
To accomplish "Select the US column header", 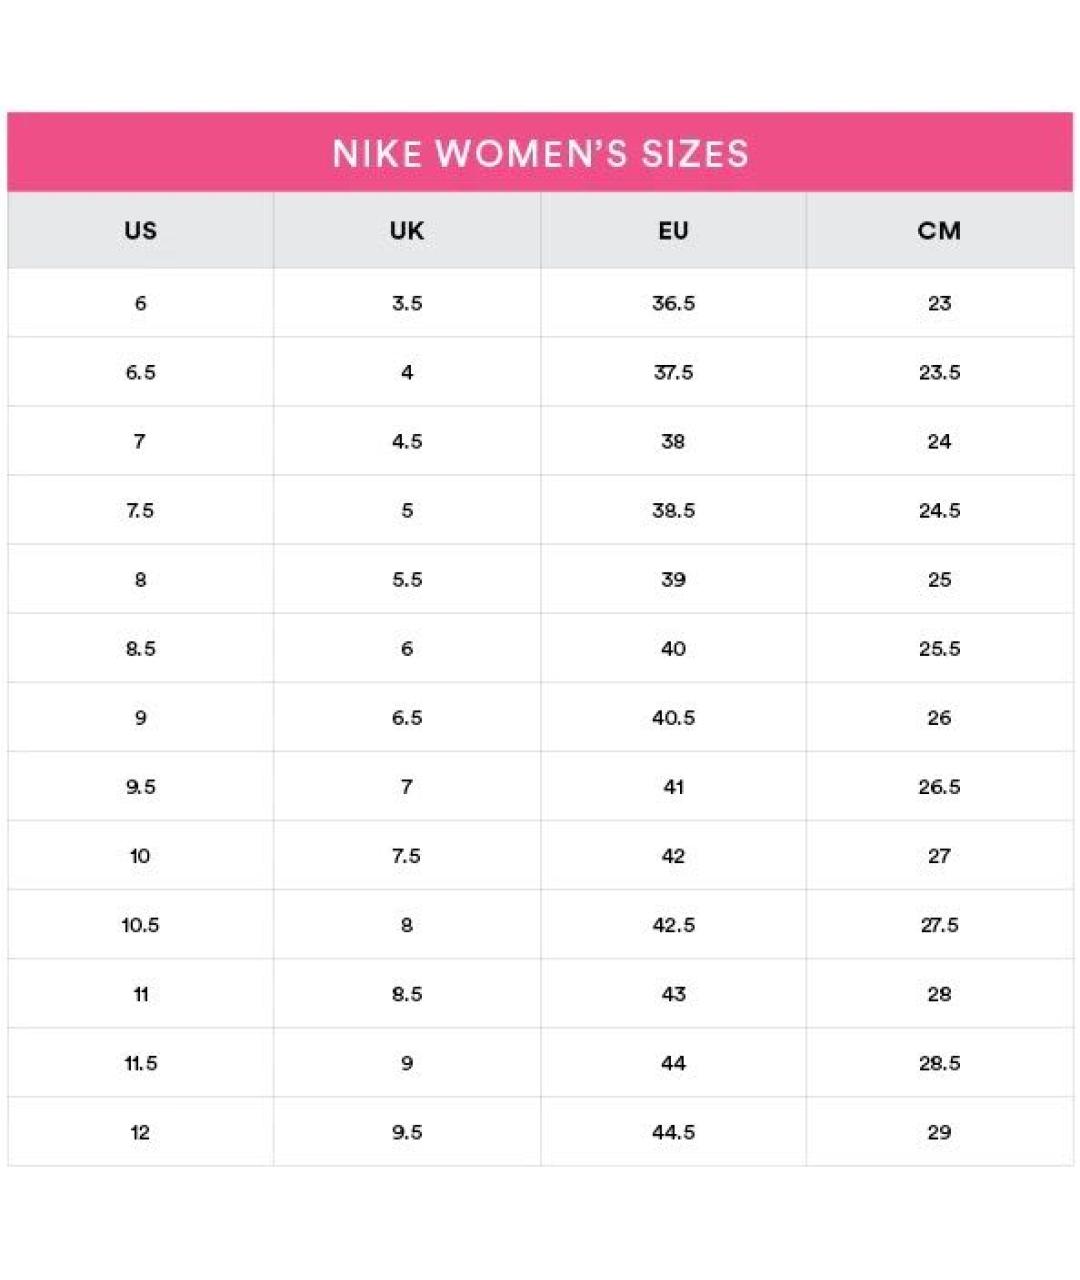I will [141, 230].
